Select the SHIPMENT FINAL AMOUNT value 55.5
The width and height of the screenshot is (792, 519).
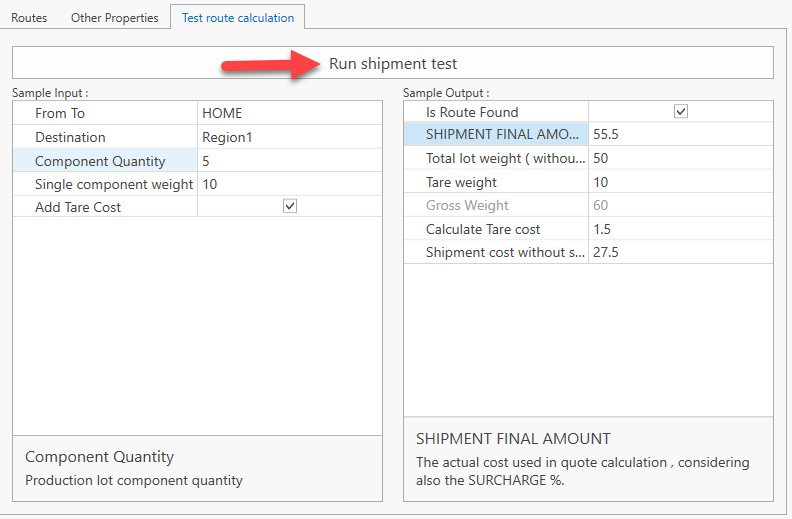680,134
